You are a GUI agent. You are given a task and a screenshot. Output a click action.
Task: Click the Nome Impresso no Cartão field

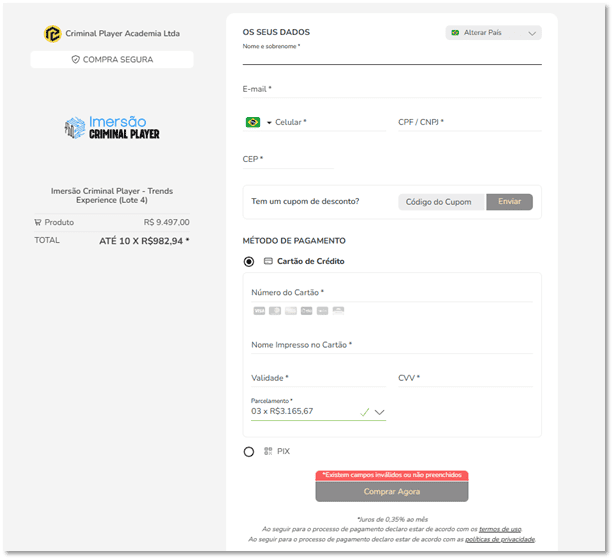[392, 345]
